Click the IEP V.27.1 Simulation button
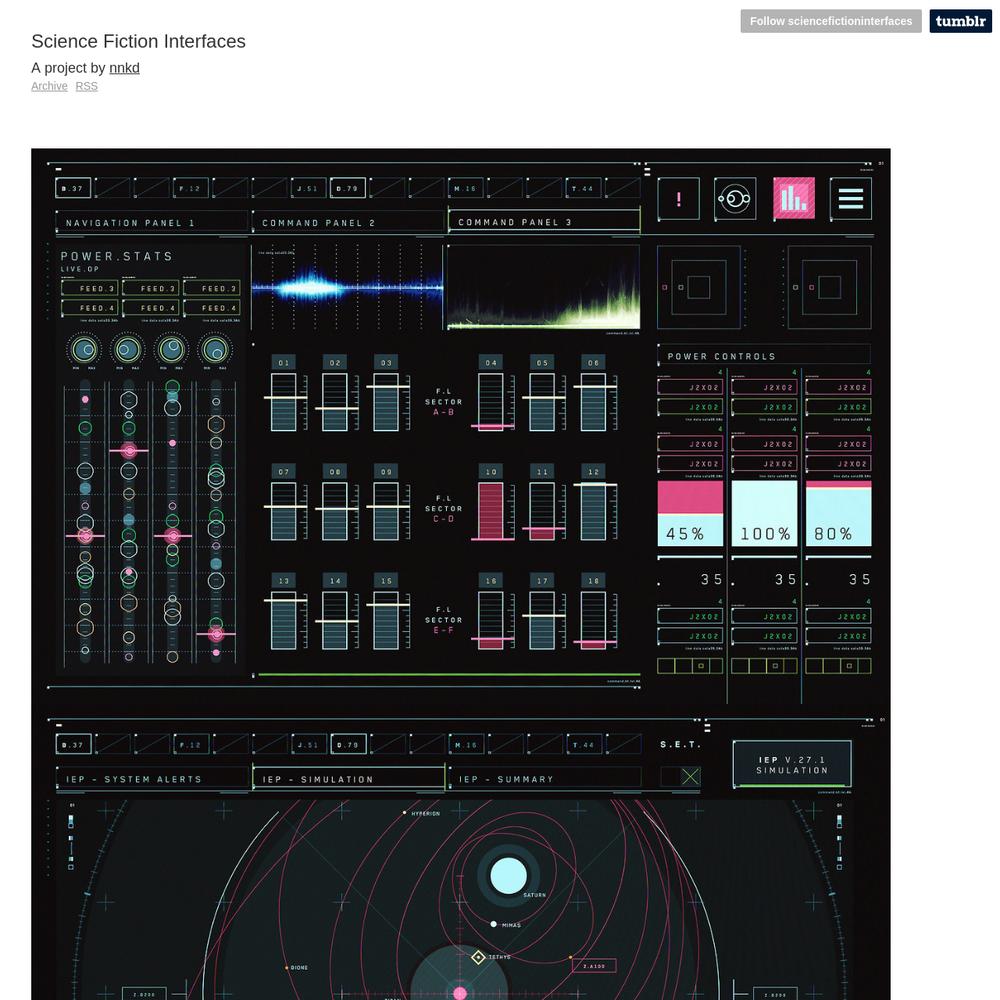This screenshot has width=1000, height=1000. click(792, 764)
